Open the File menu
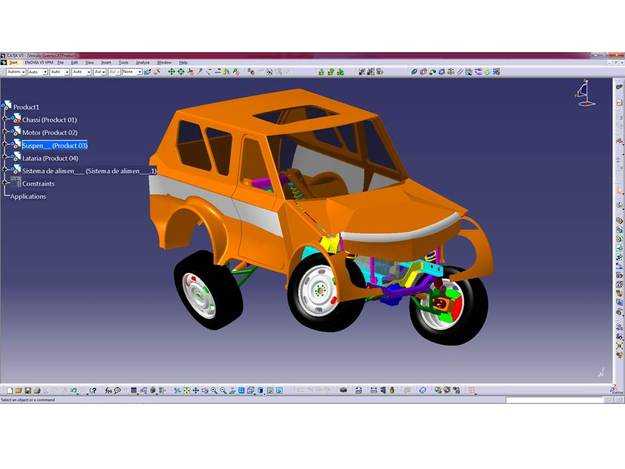 coord(61,63)
